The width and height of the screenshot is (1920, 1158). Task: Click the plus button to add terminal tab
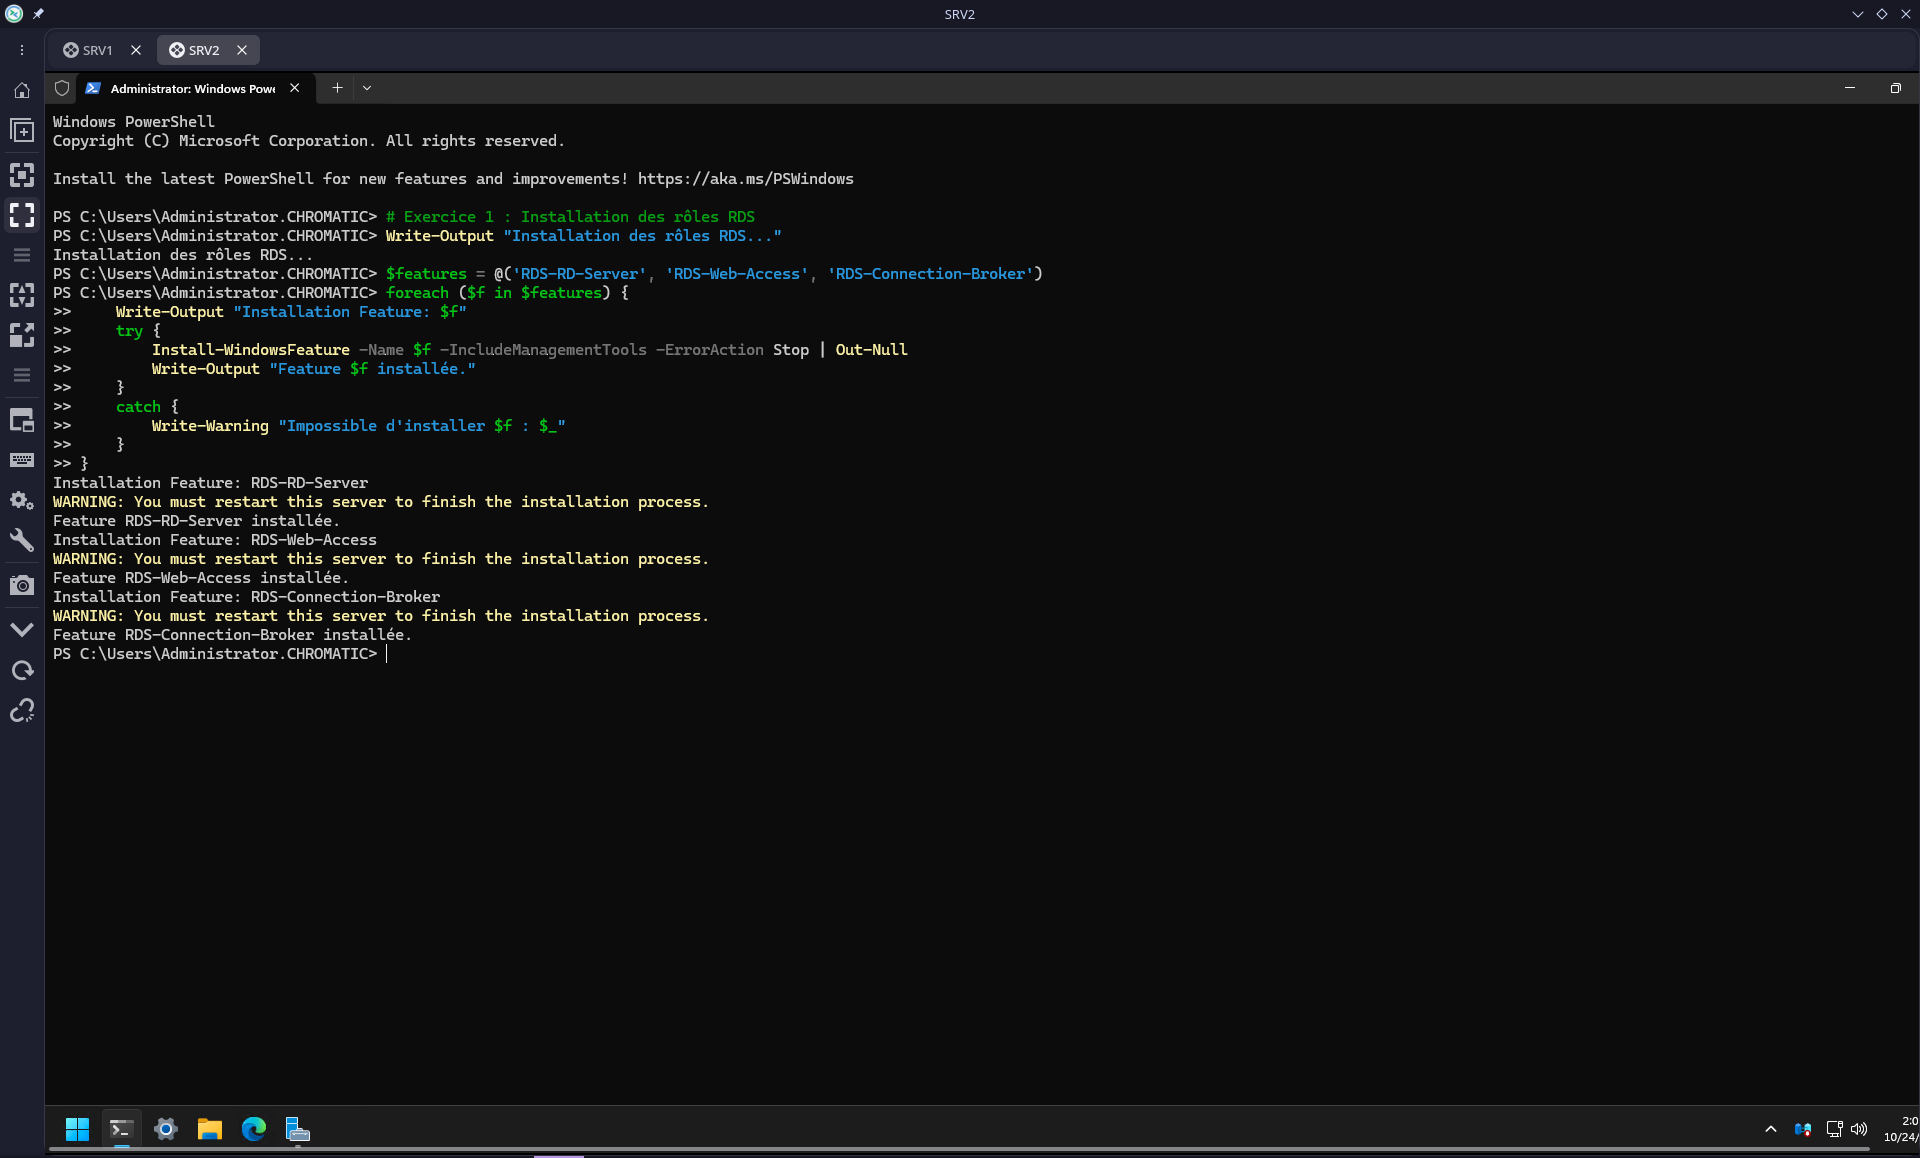[337, 88]
